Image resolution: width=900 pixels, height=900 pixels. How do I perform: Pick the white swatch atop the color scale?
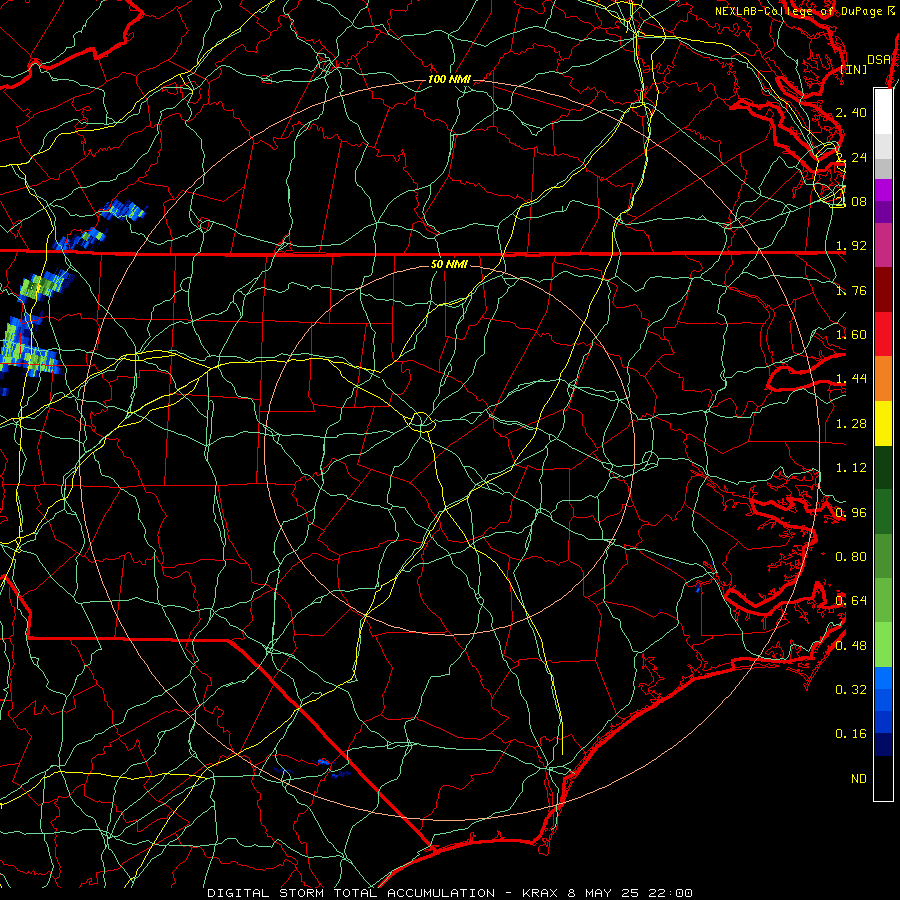click(883, 111)
